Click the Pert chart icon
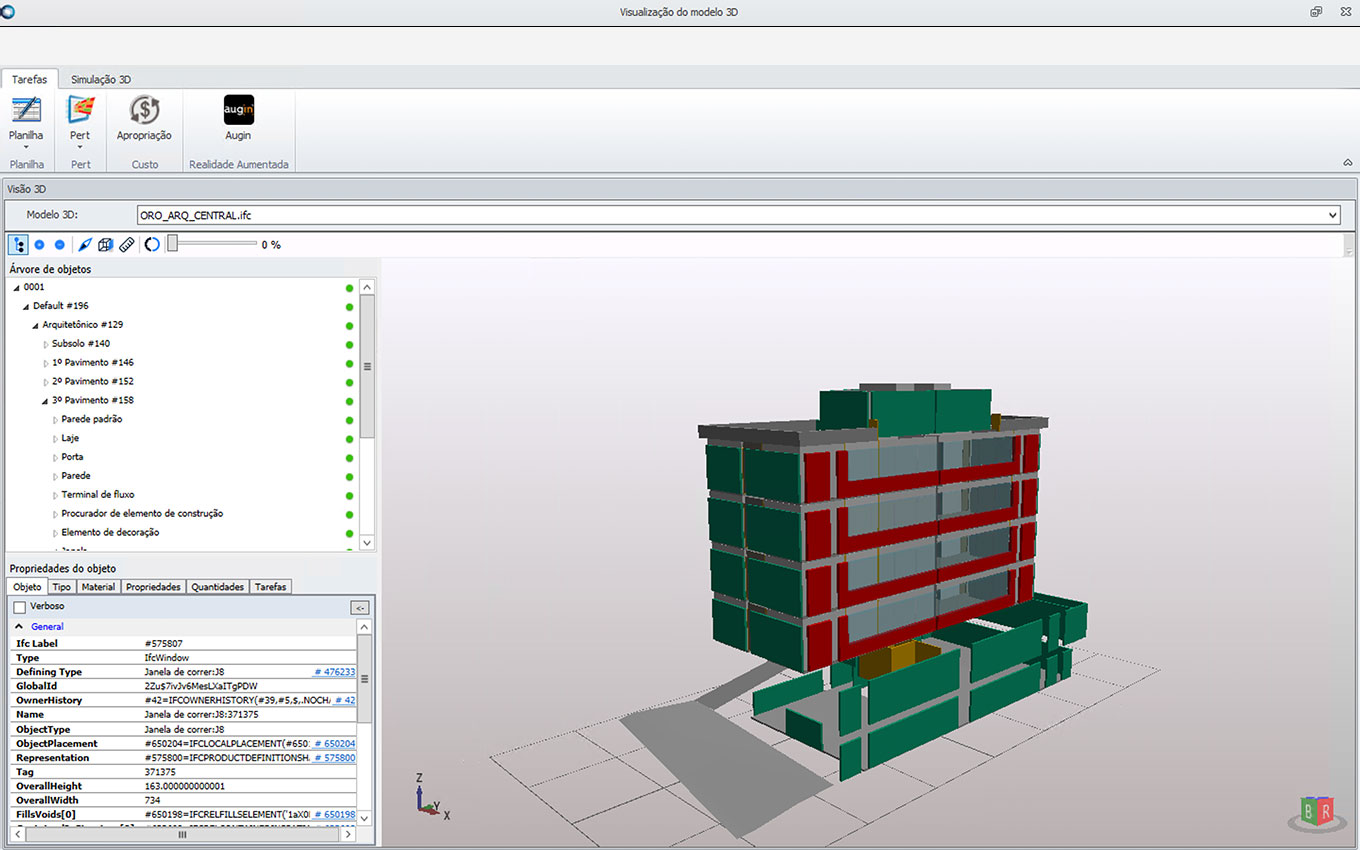This screenshot has height=850, width=1360. (x=80, y=110)
